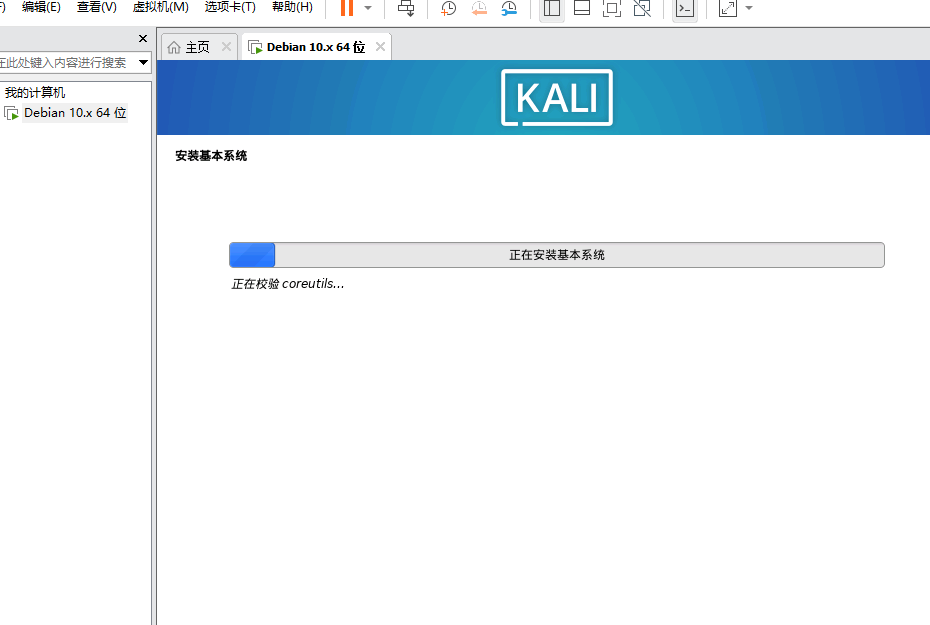930x625 pixels.
Task: Open the 查看(V) menu
Action: pyautogui.click(x=97, y=7)
